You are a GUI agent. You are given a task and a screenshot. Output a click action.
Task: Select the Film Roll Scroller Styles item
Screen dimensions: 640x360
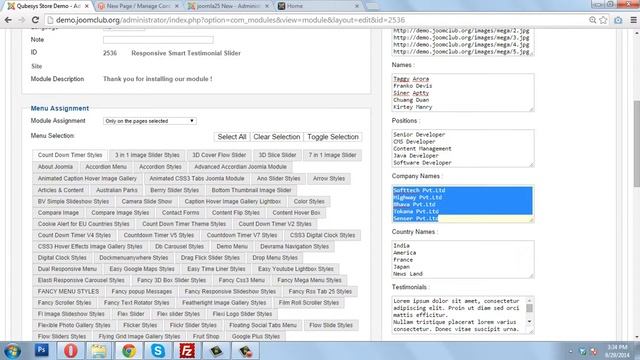309,302
